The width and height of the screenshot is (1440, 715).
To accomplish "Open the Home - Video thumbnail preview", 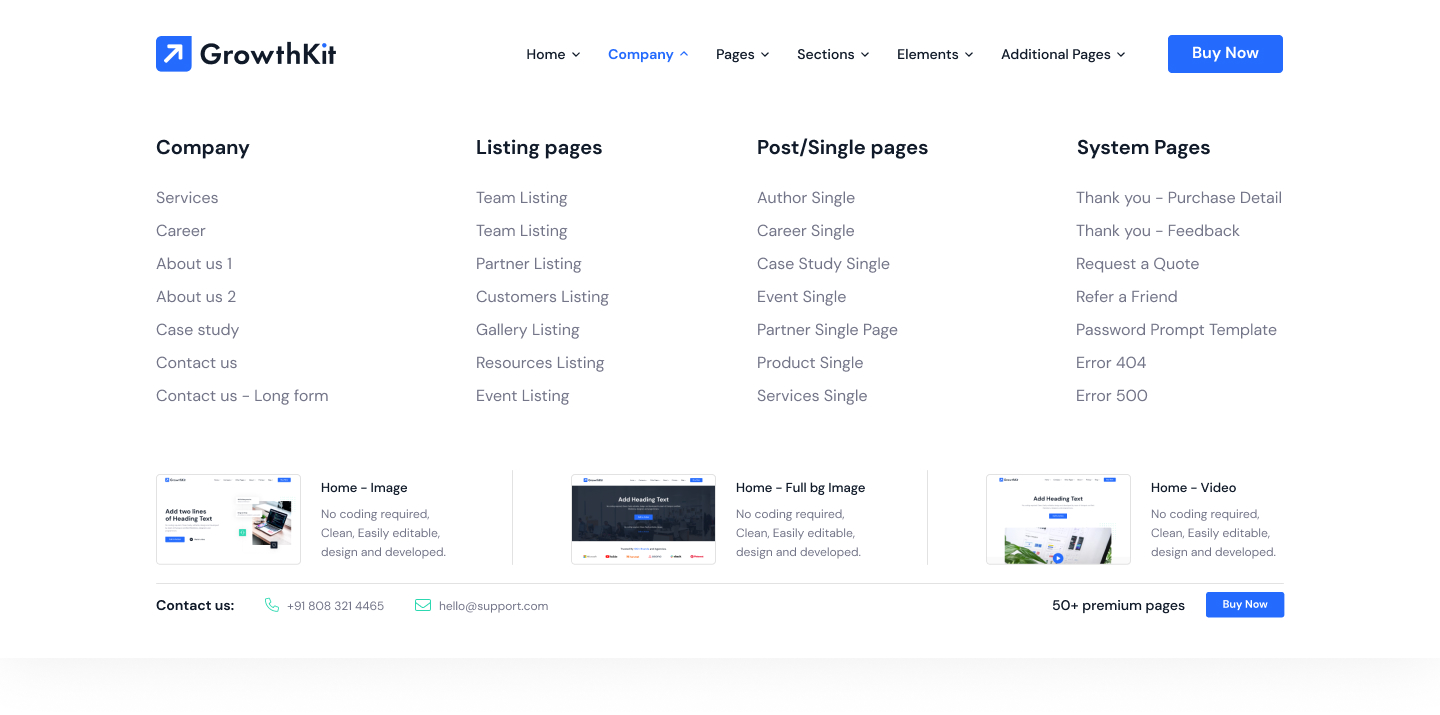I will click(1058, 519).
